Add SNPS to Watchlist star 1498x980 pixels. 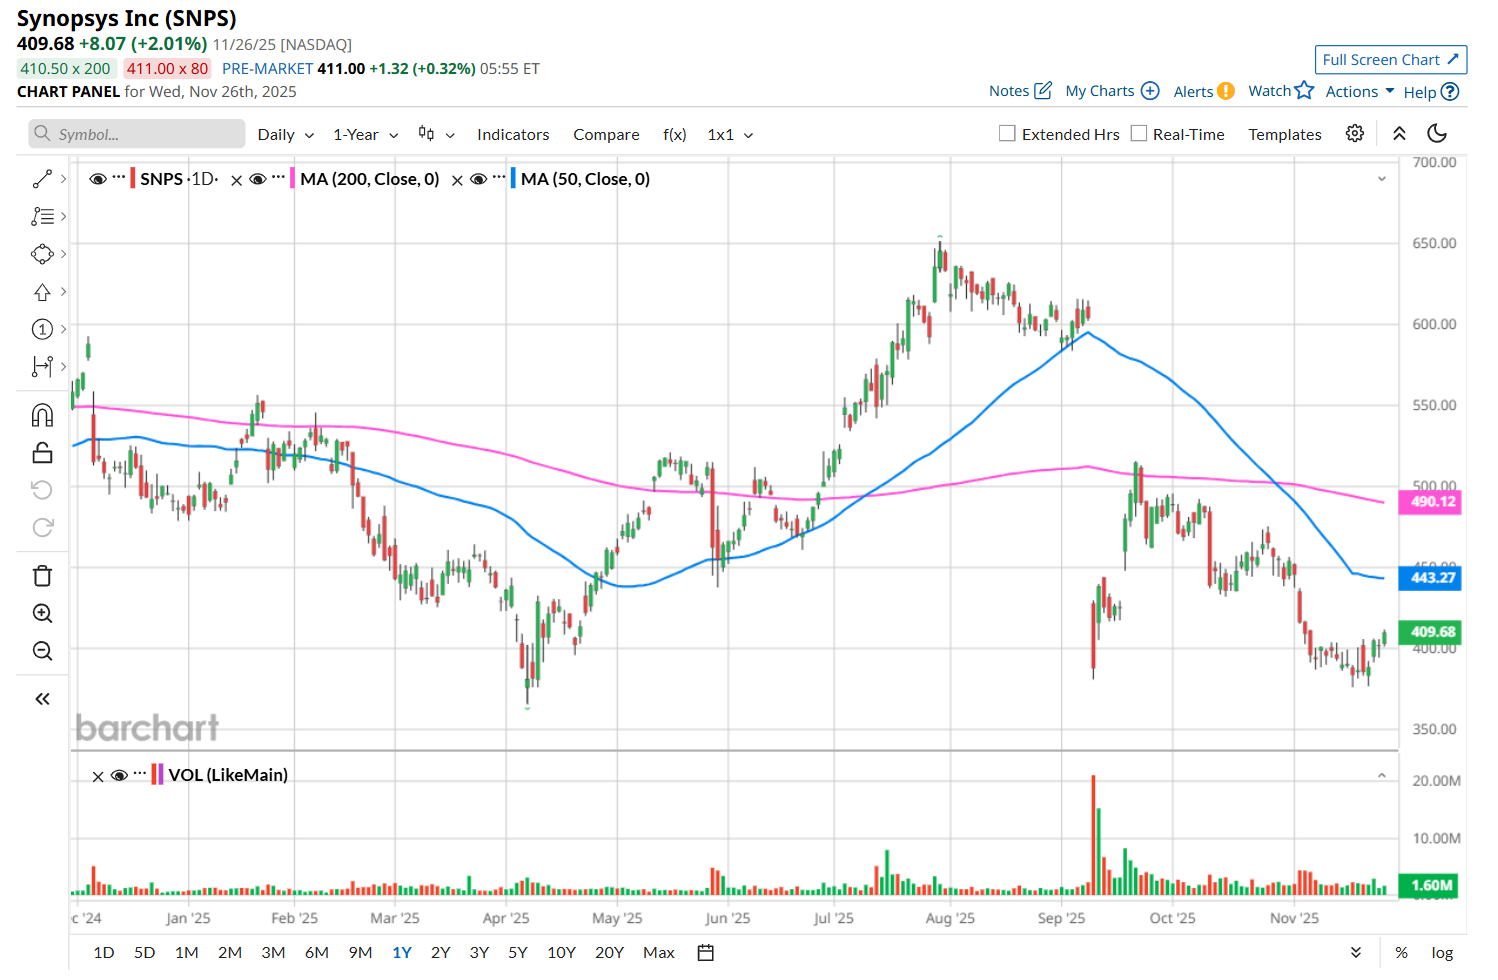coord(1304,90)
